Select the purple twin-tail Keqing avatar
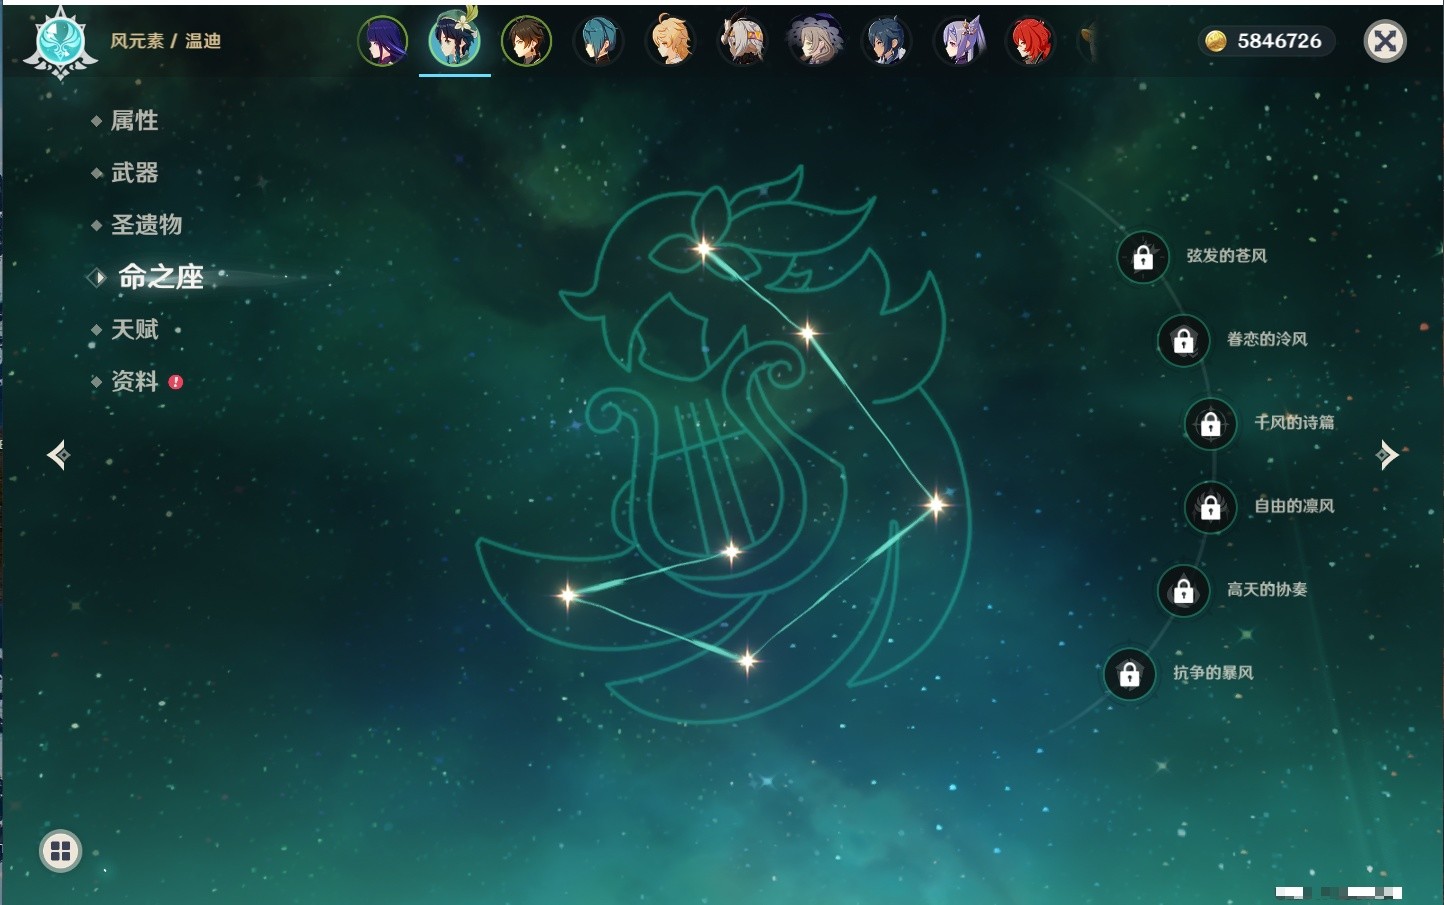Screen dimensions: 1444x905 pyautogui.click(x=959, y=41)
